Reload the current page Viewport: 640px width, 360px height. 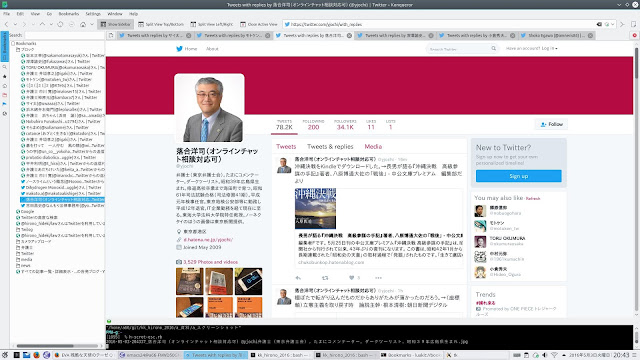(x=60, y=24)
